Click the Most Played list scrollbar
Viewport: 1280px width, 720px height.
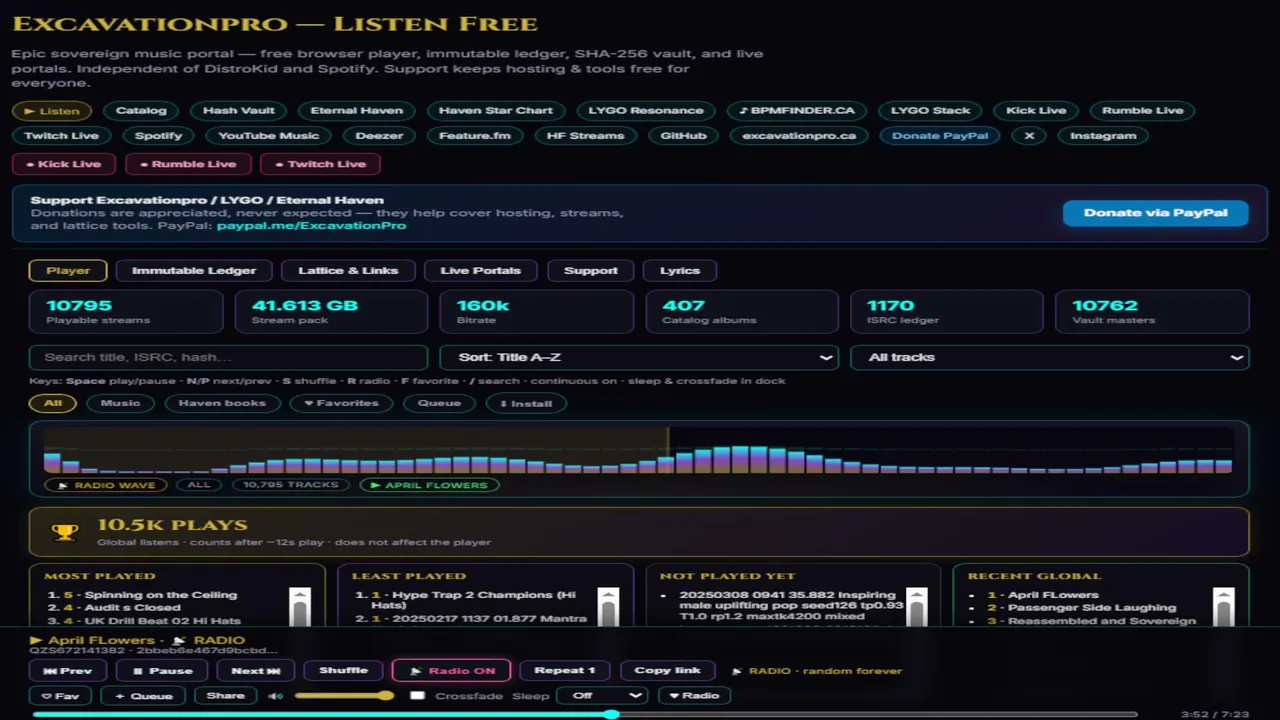tap(300, 606)
